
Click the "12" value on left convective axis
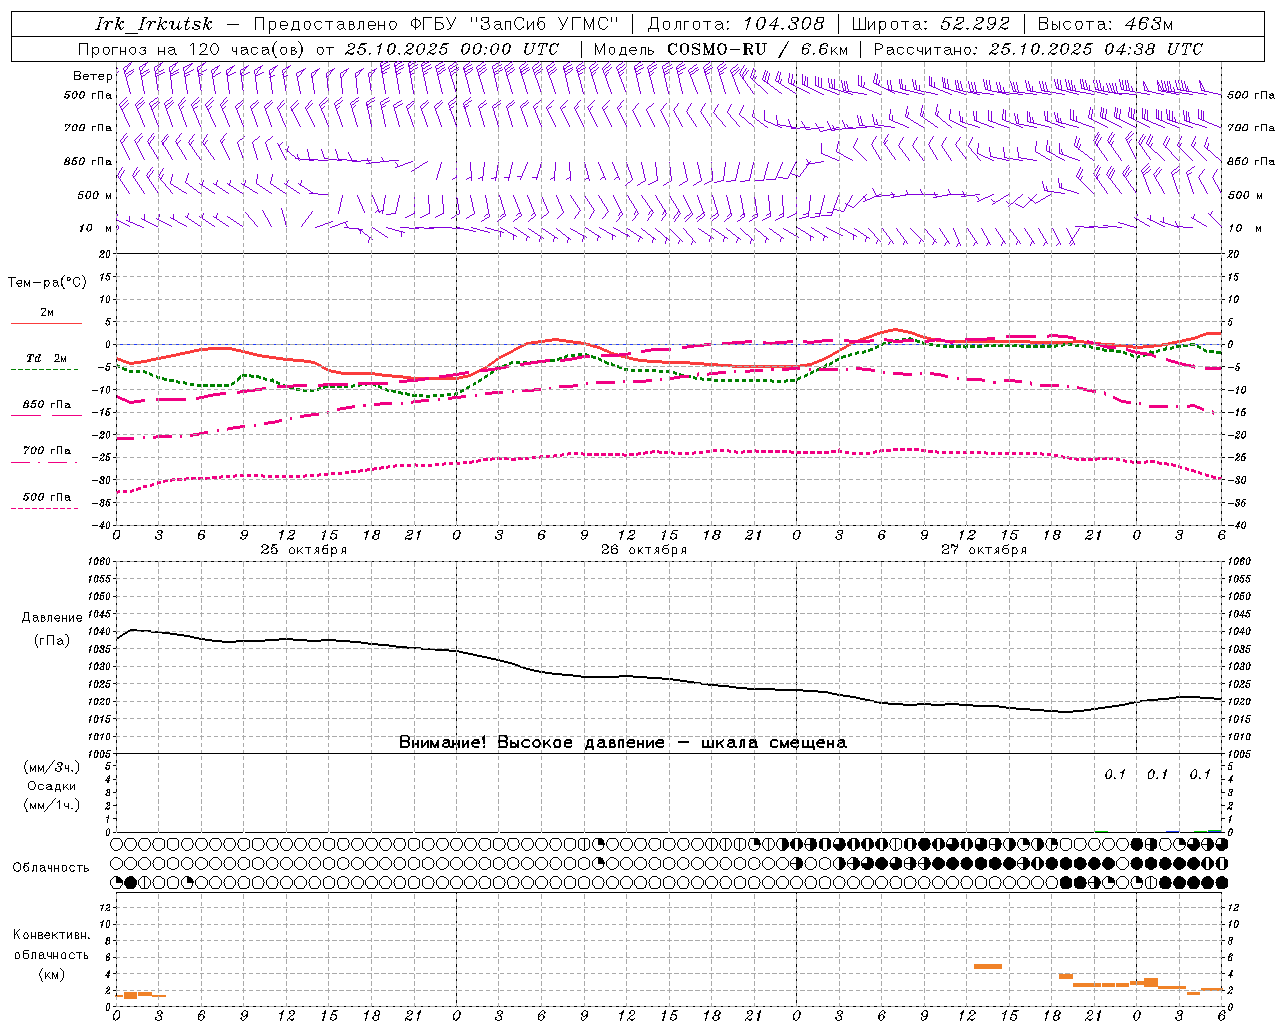[107, 907]
